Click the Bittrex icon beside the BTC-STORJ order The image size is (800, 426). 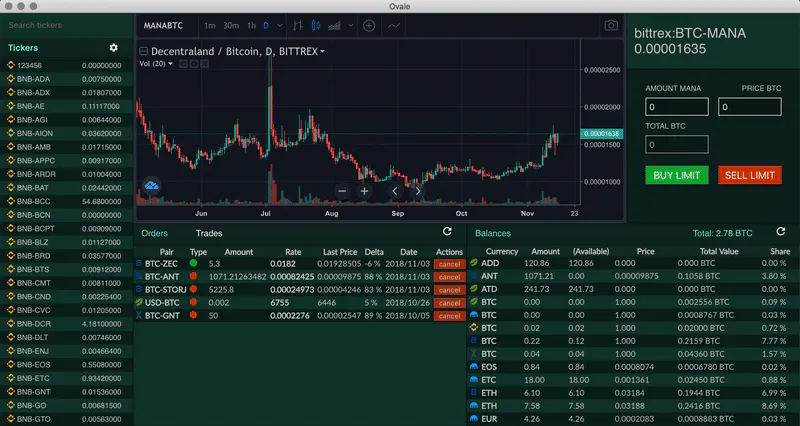click(x=139, y=289)
